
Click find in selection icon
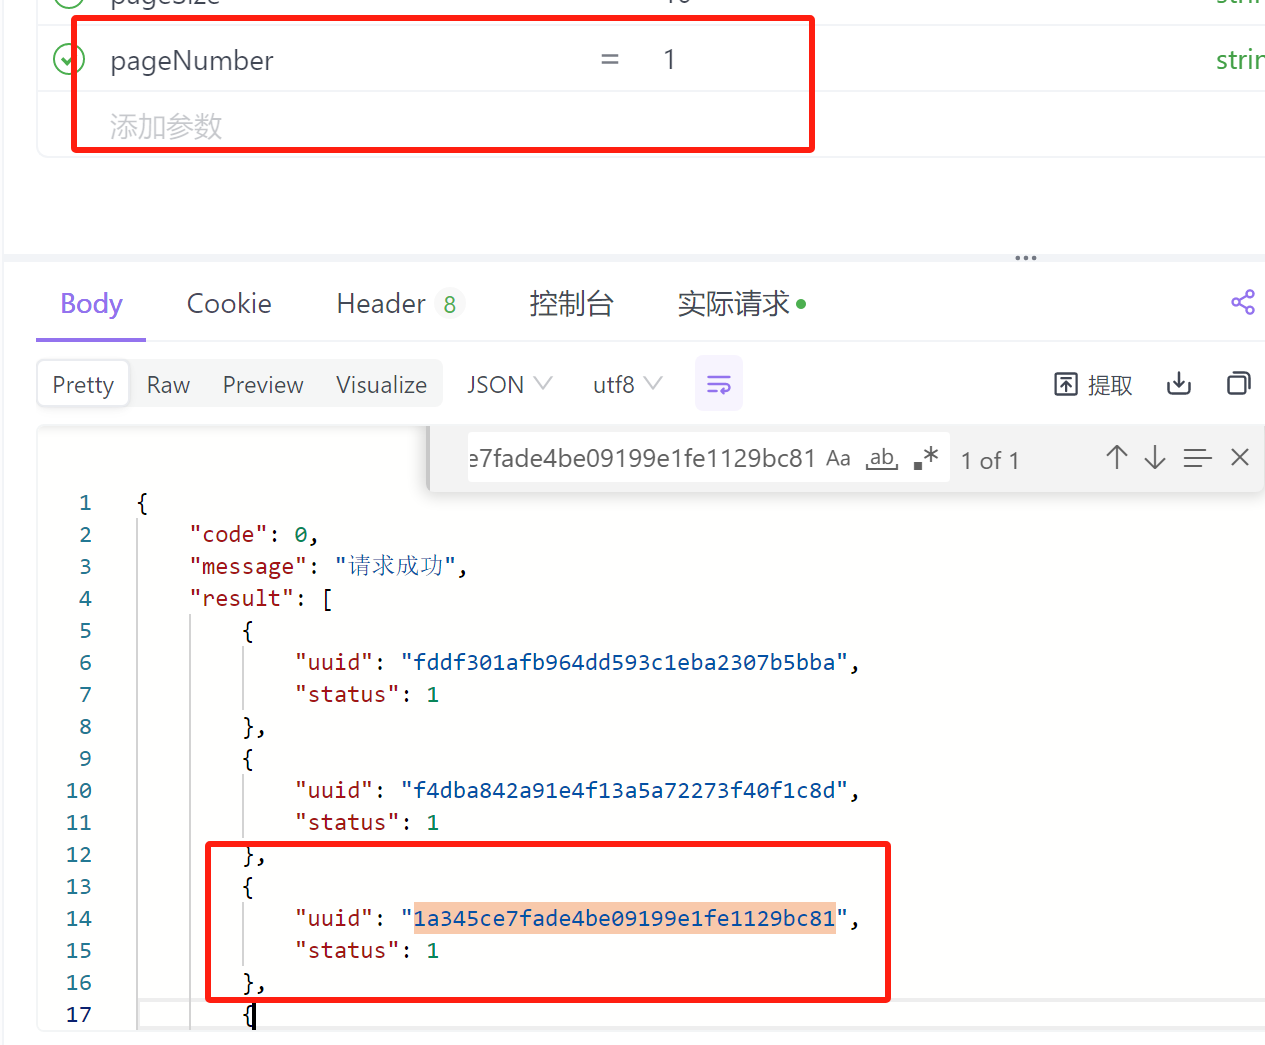coord(1197,458)
